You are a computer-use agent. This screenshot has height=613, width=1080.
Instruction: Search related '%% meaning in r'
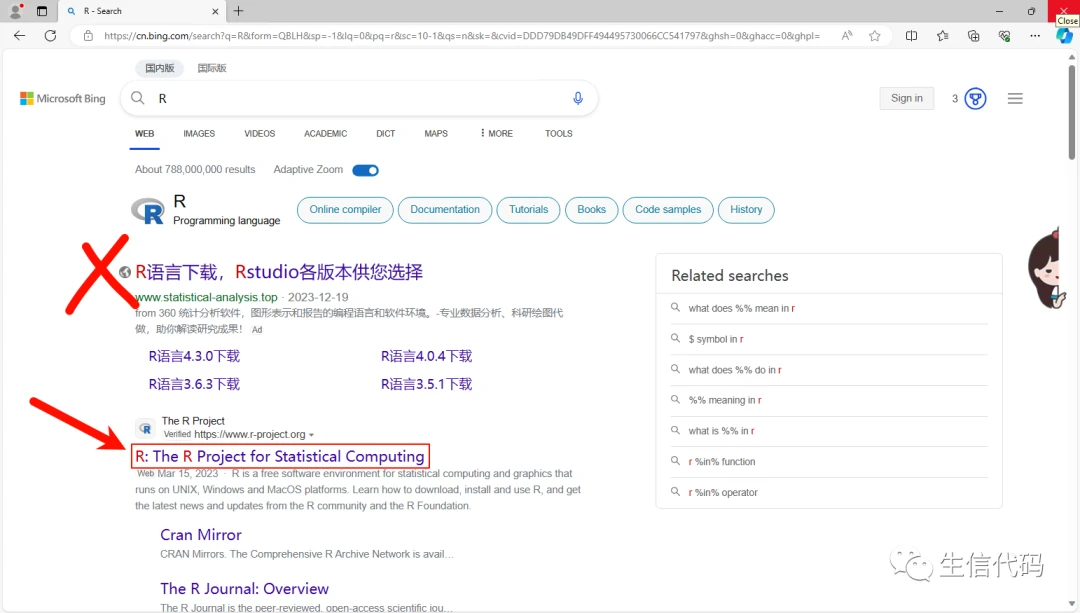pyautogui.click(x=725, y=400)
